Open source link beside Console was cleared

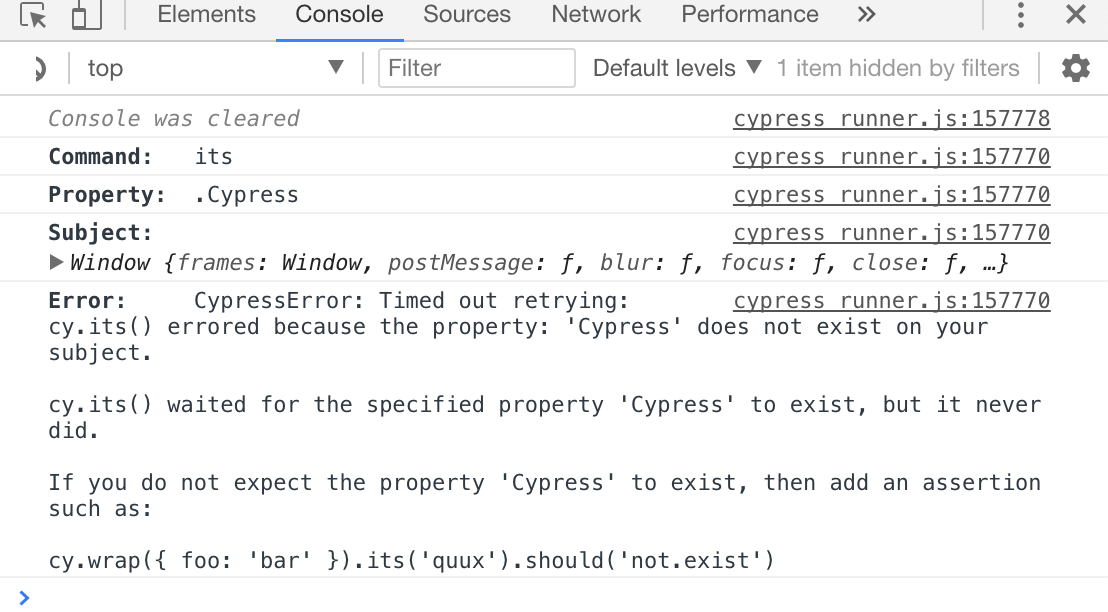pyautogui.click(x=891, y=119)
